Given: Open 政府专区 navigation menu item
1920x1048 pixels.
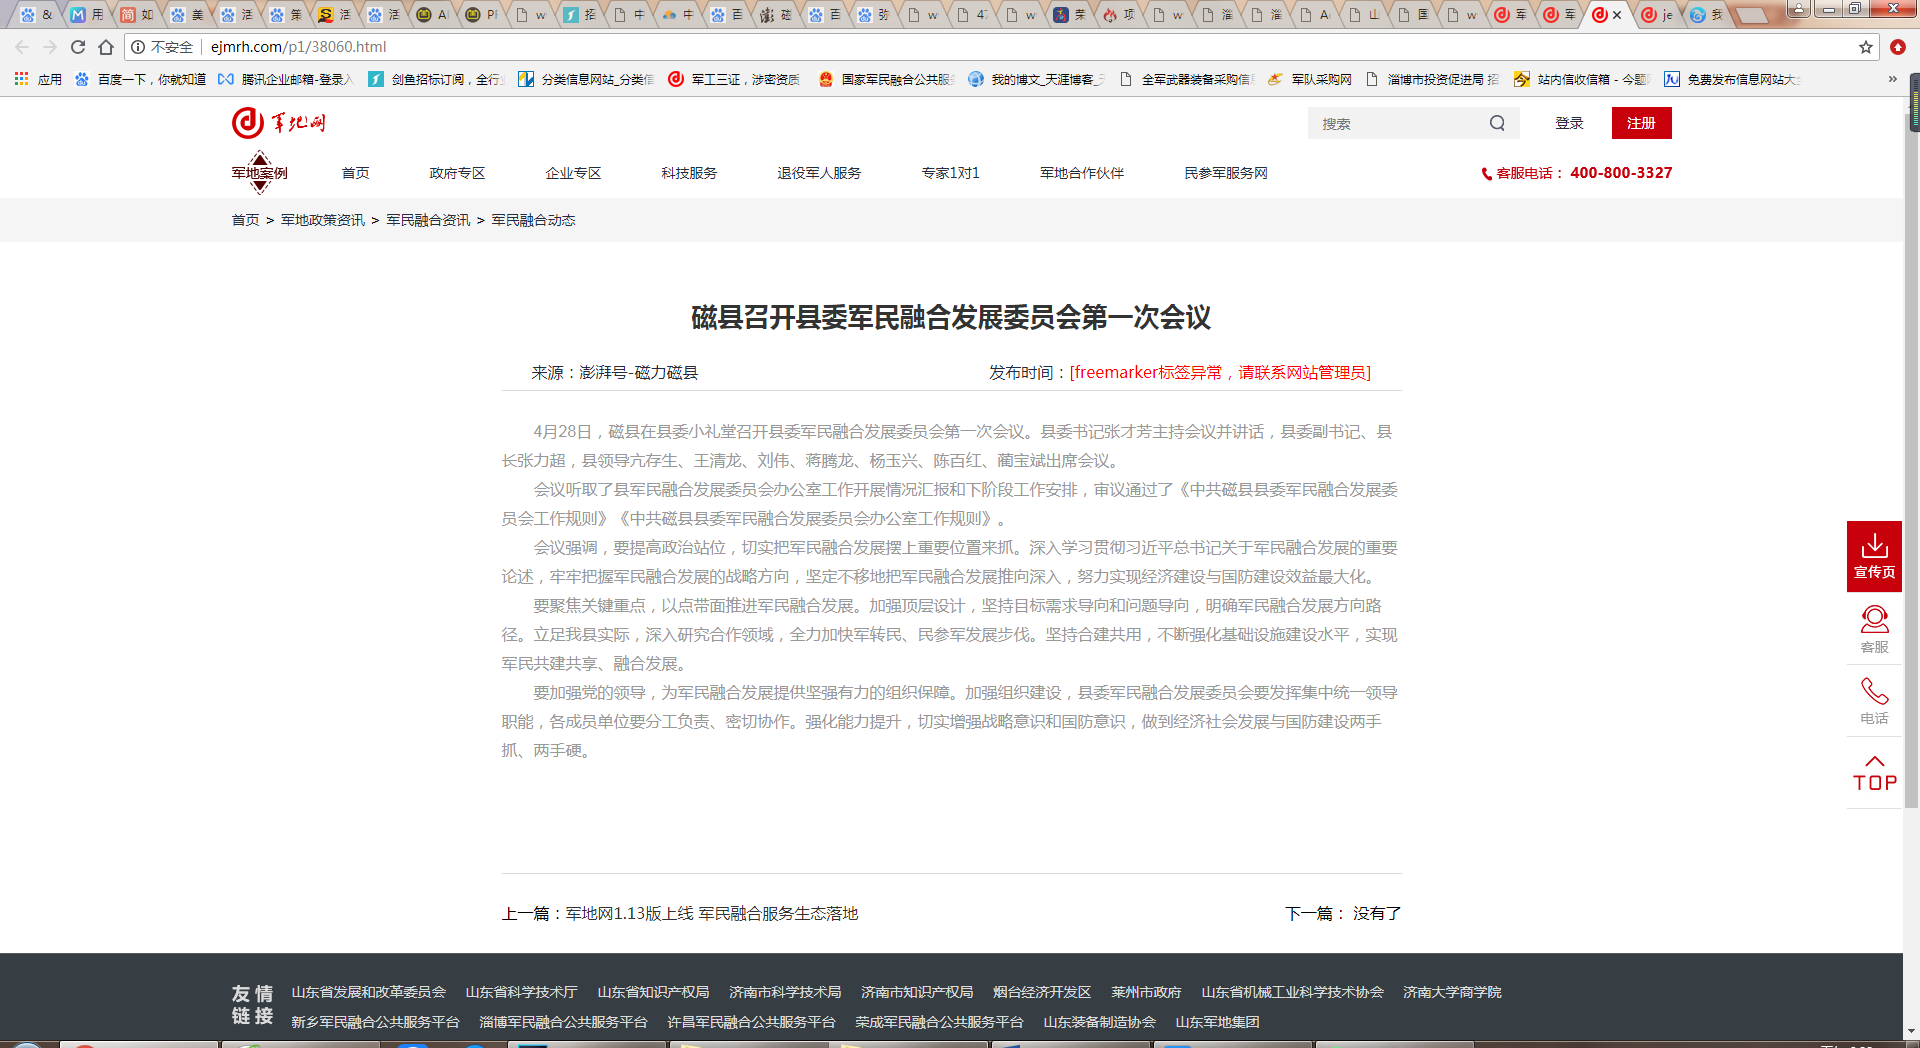Looking at the screenshot, I should pyautogui.click(x=457, y=173).
